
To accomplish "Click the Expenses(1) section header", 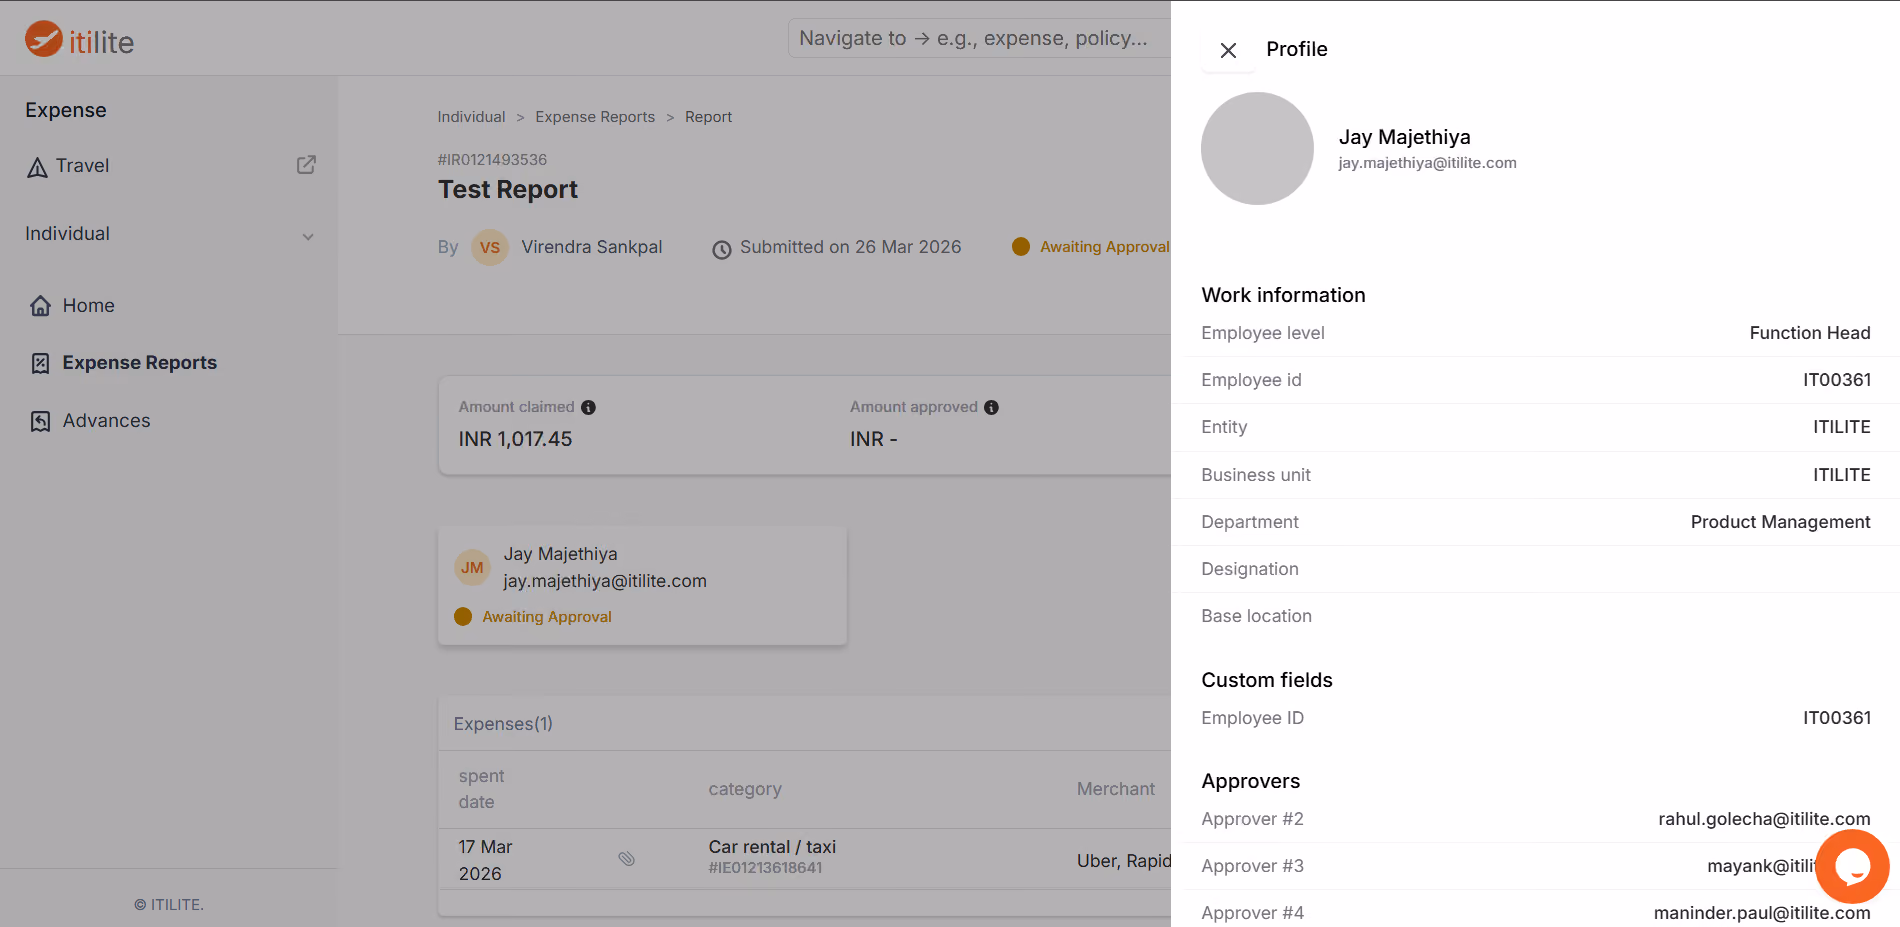I will click(503, 724).
